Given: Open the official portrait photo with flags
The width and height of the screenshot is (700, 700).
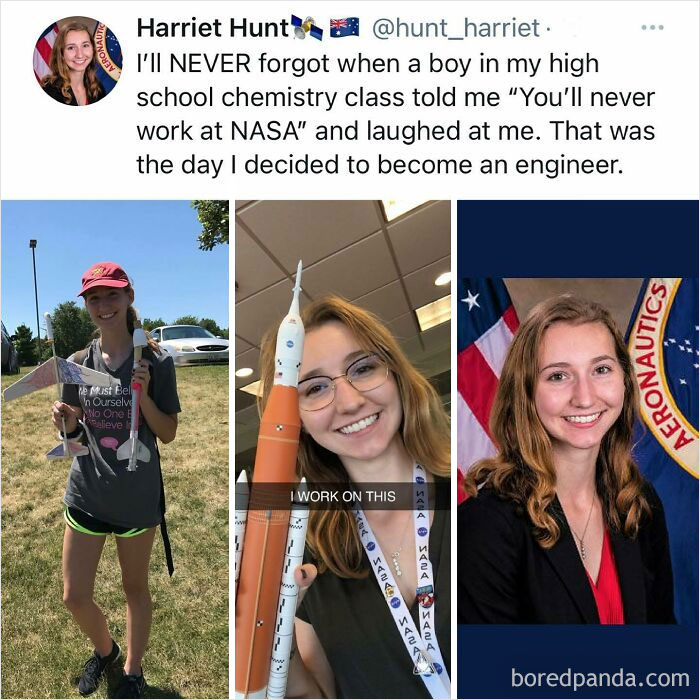Looking at the screenshot, I should pyautogui.click(x=578, y=449).
